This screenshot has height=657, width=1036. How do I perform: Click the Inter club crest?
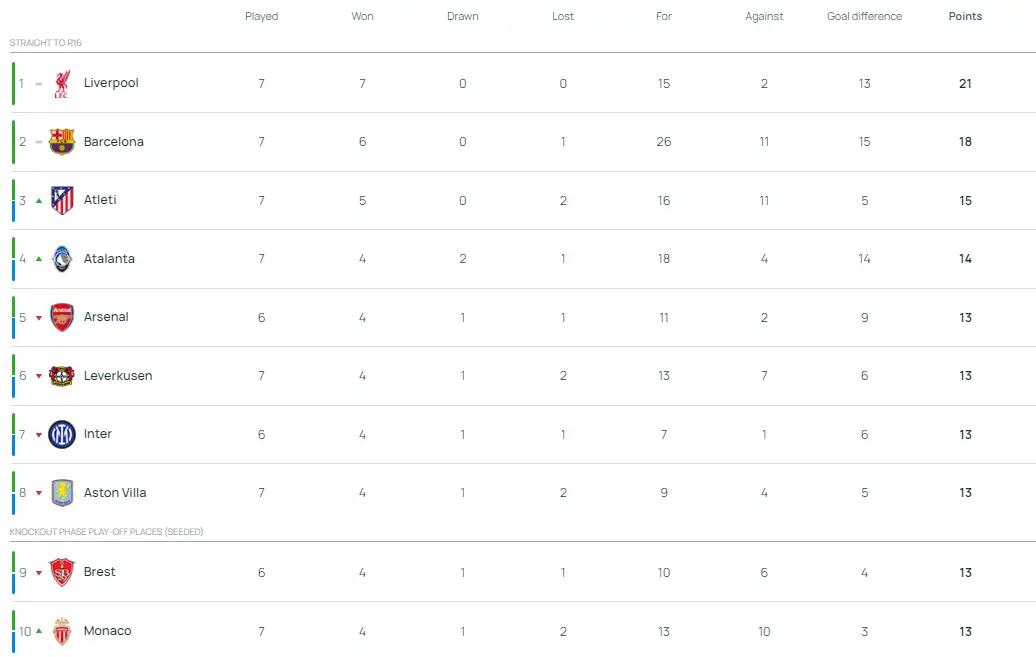click(62, 434)
